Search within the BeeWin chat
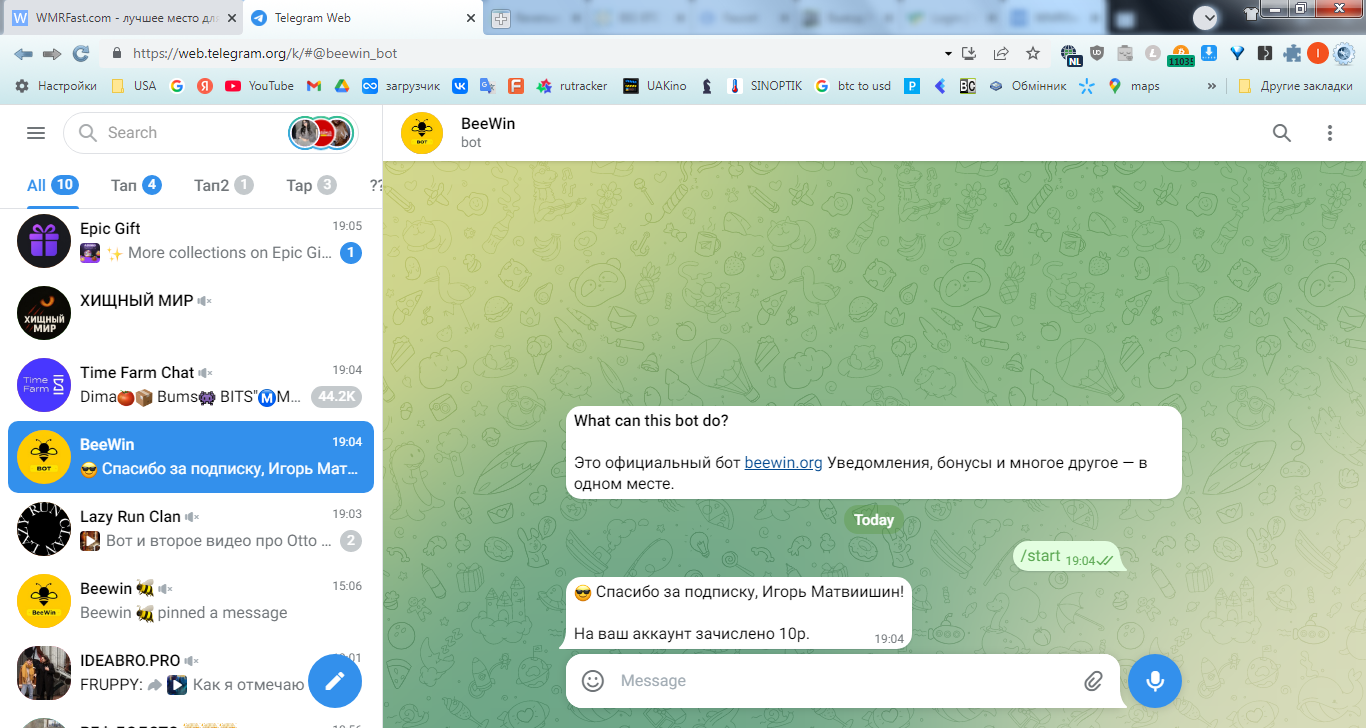Screen dimensions: 1366x728 pos(1282,133)
